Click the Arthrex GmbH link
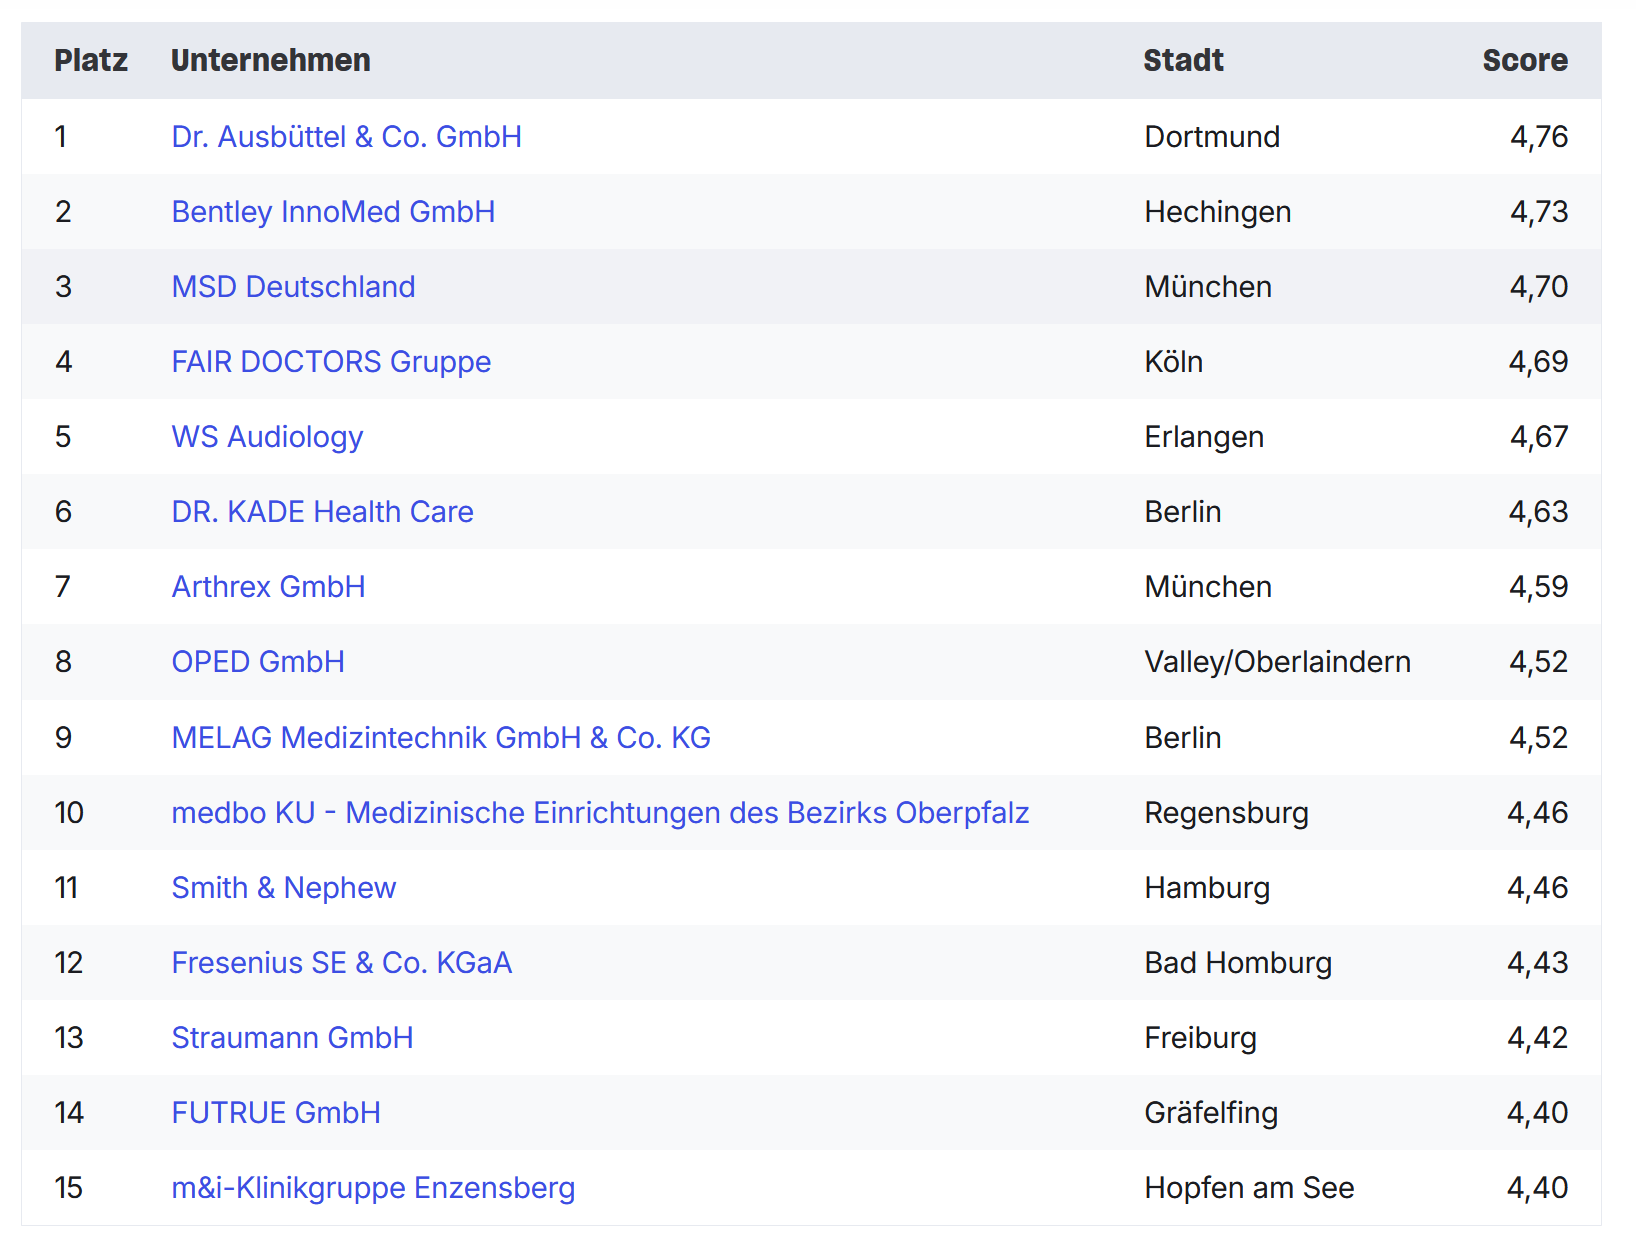Viewport: 1636px width, 1236px height. pos(268,586)
